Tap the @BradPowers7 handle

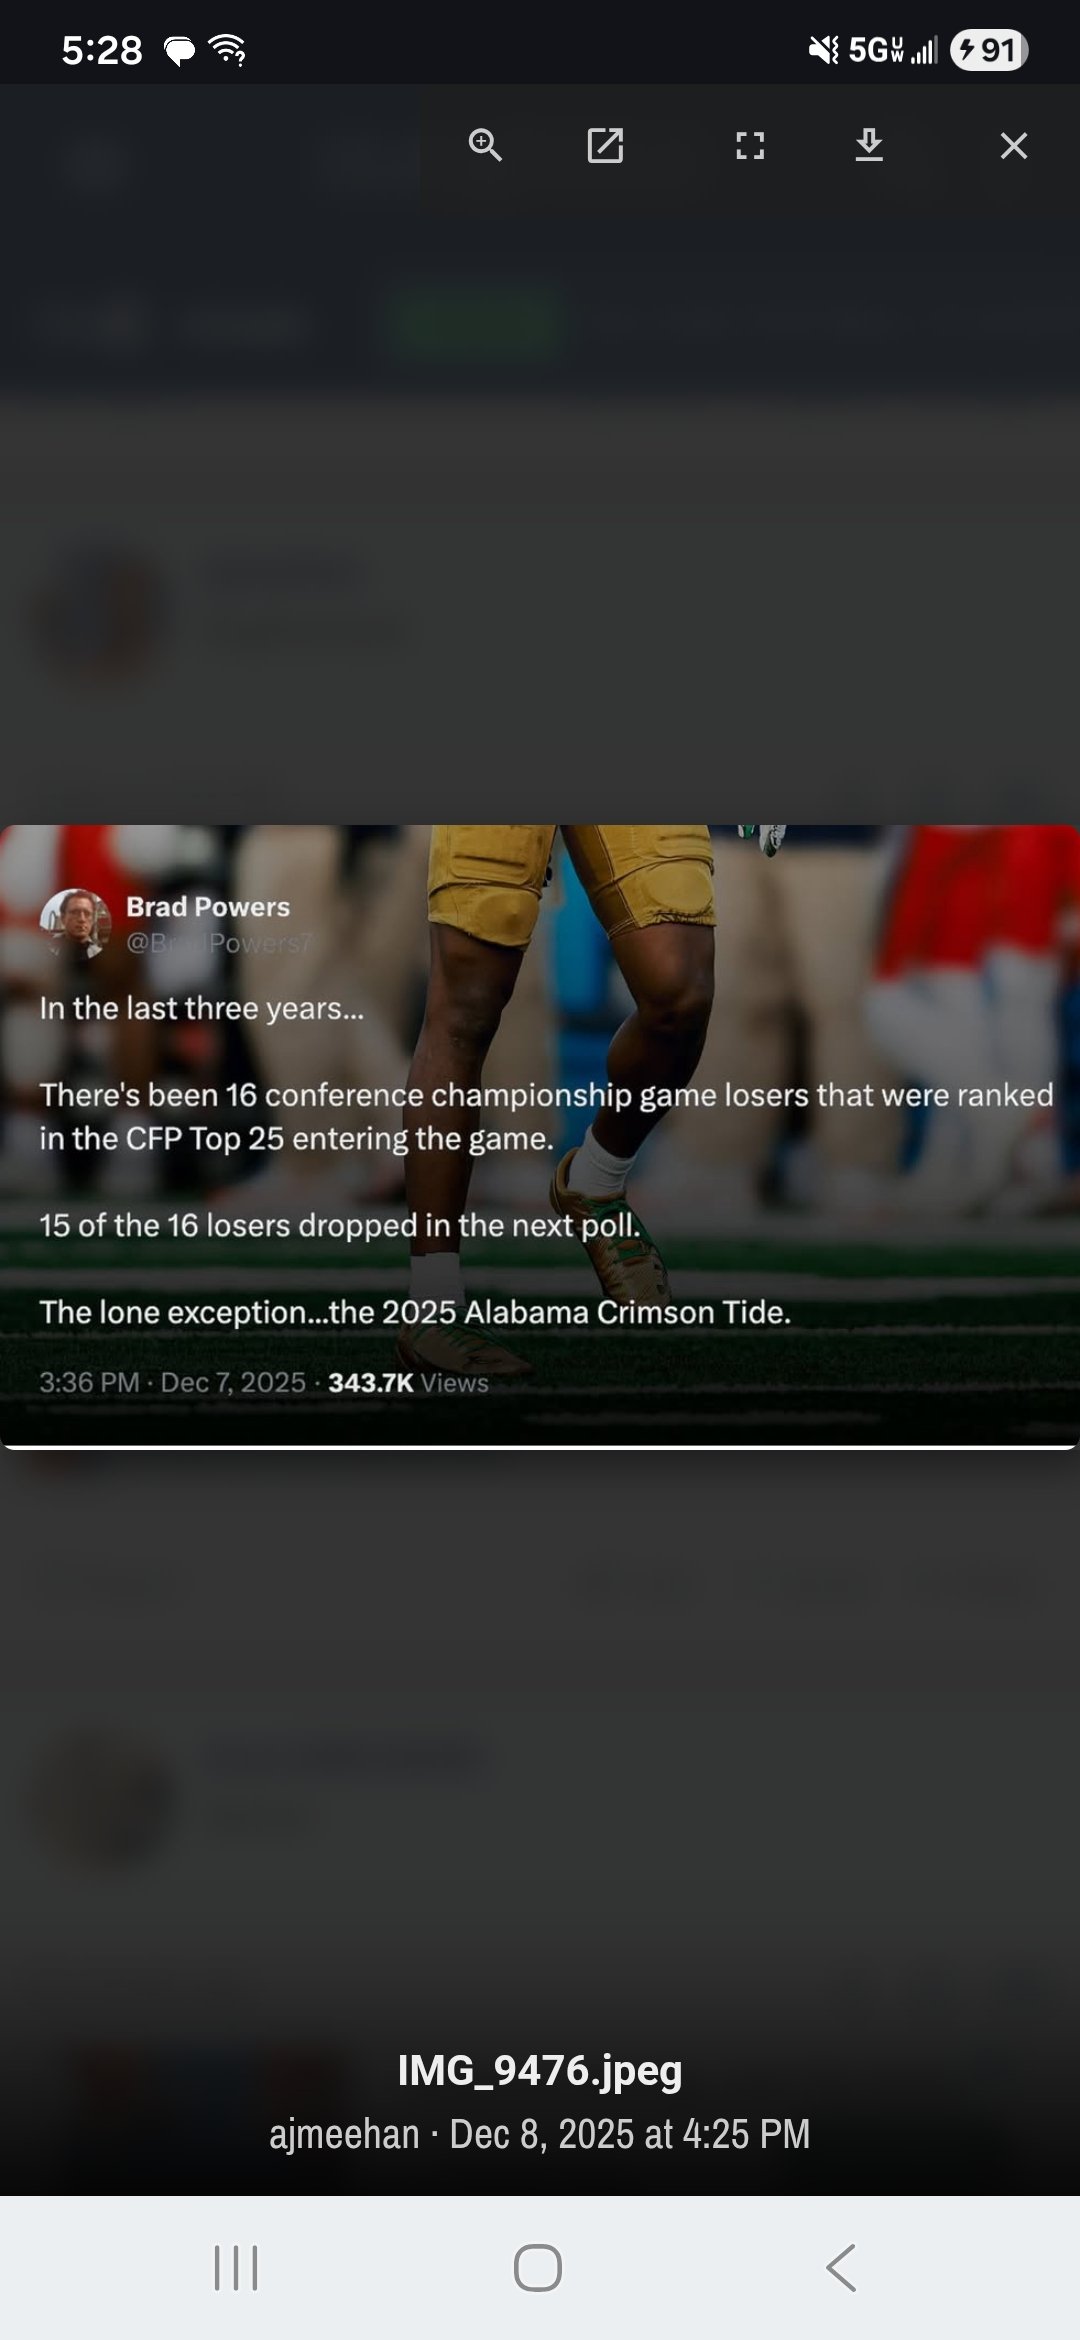220,943
